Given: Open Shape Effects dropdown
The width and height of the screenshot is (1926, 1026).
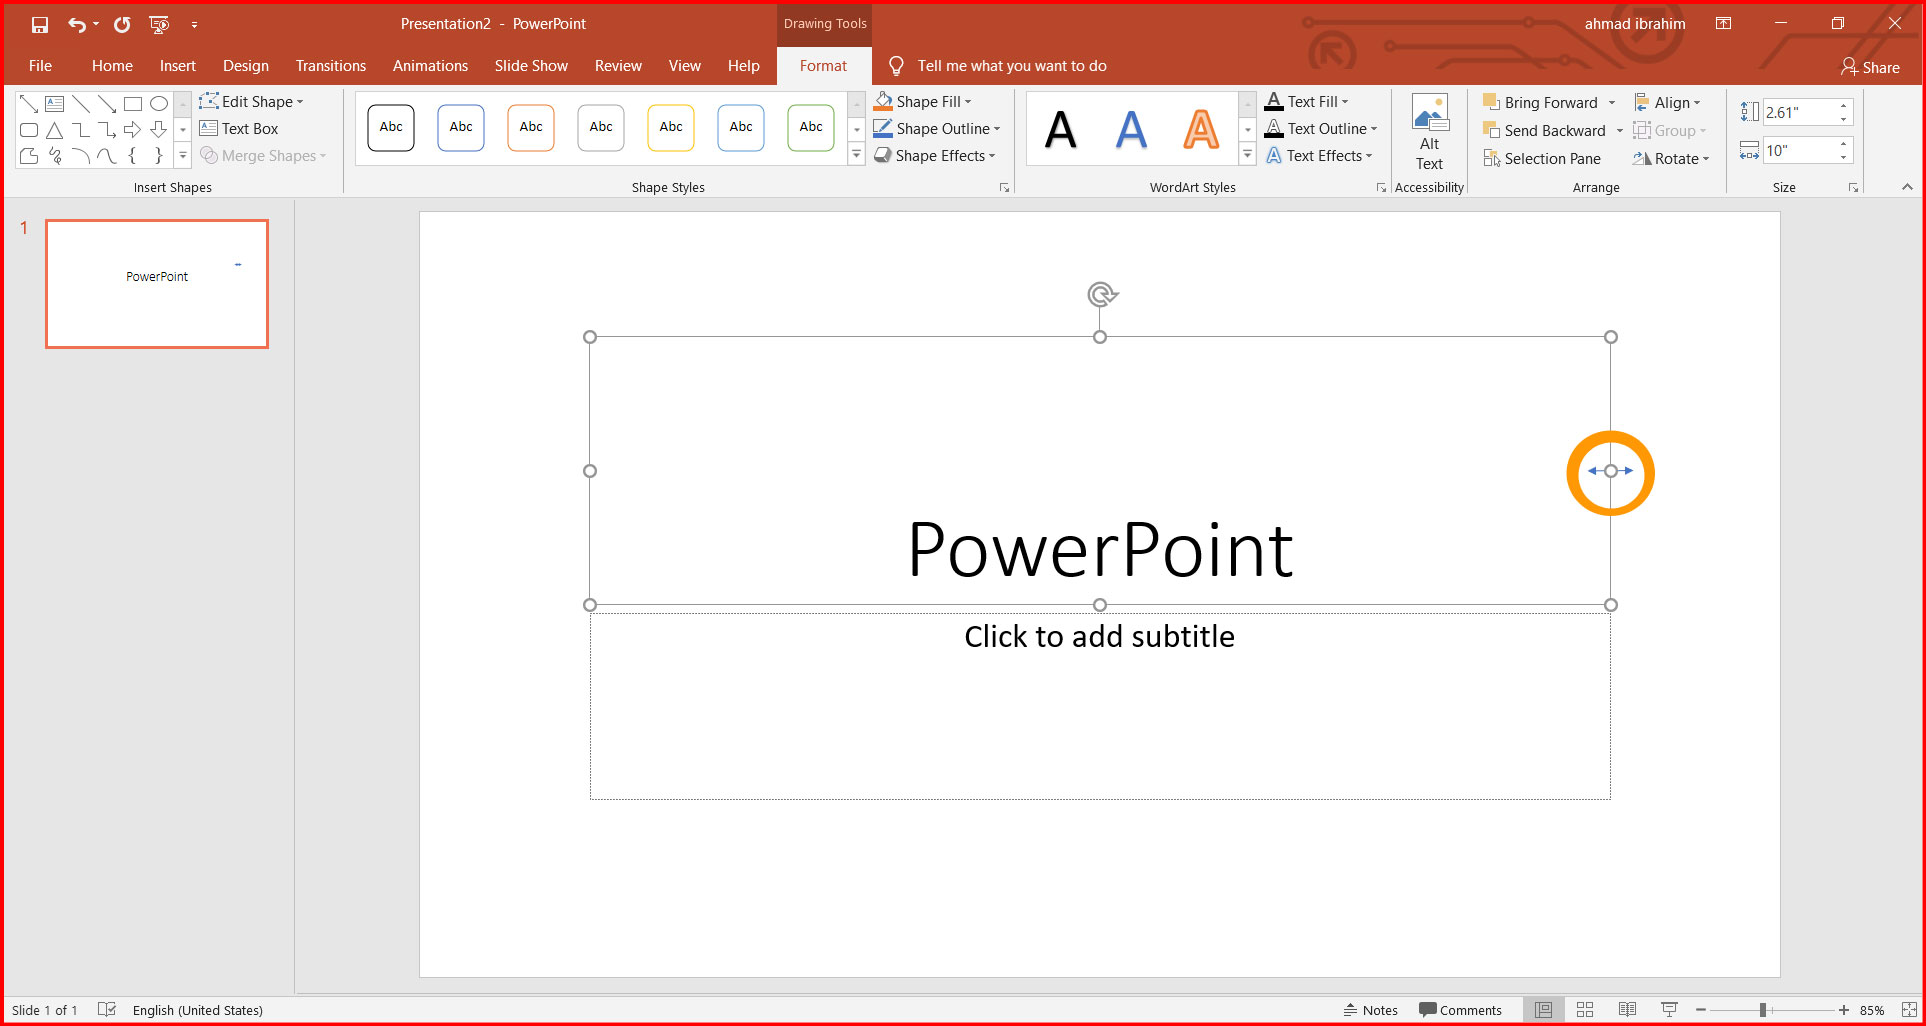Looking at the screenshot, I should (935, 156).
